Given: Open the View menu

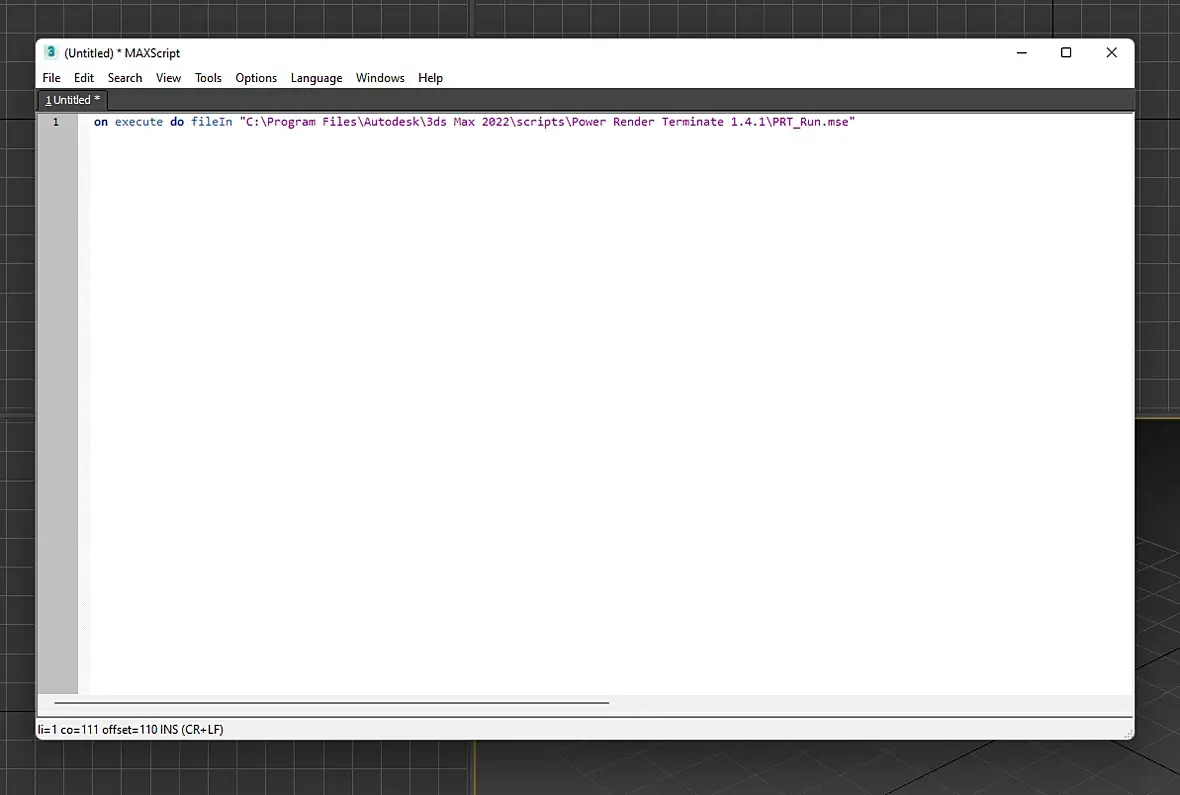Looking at the screenshot, I should [169, 78].
